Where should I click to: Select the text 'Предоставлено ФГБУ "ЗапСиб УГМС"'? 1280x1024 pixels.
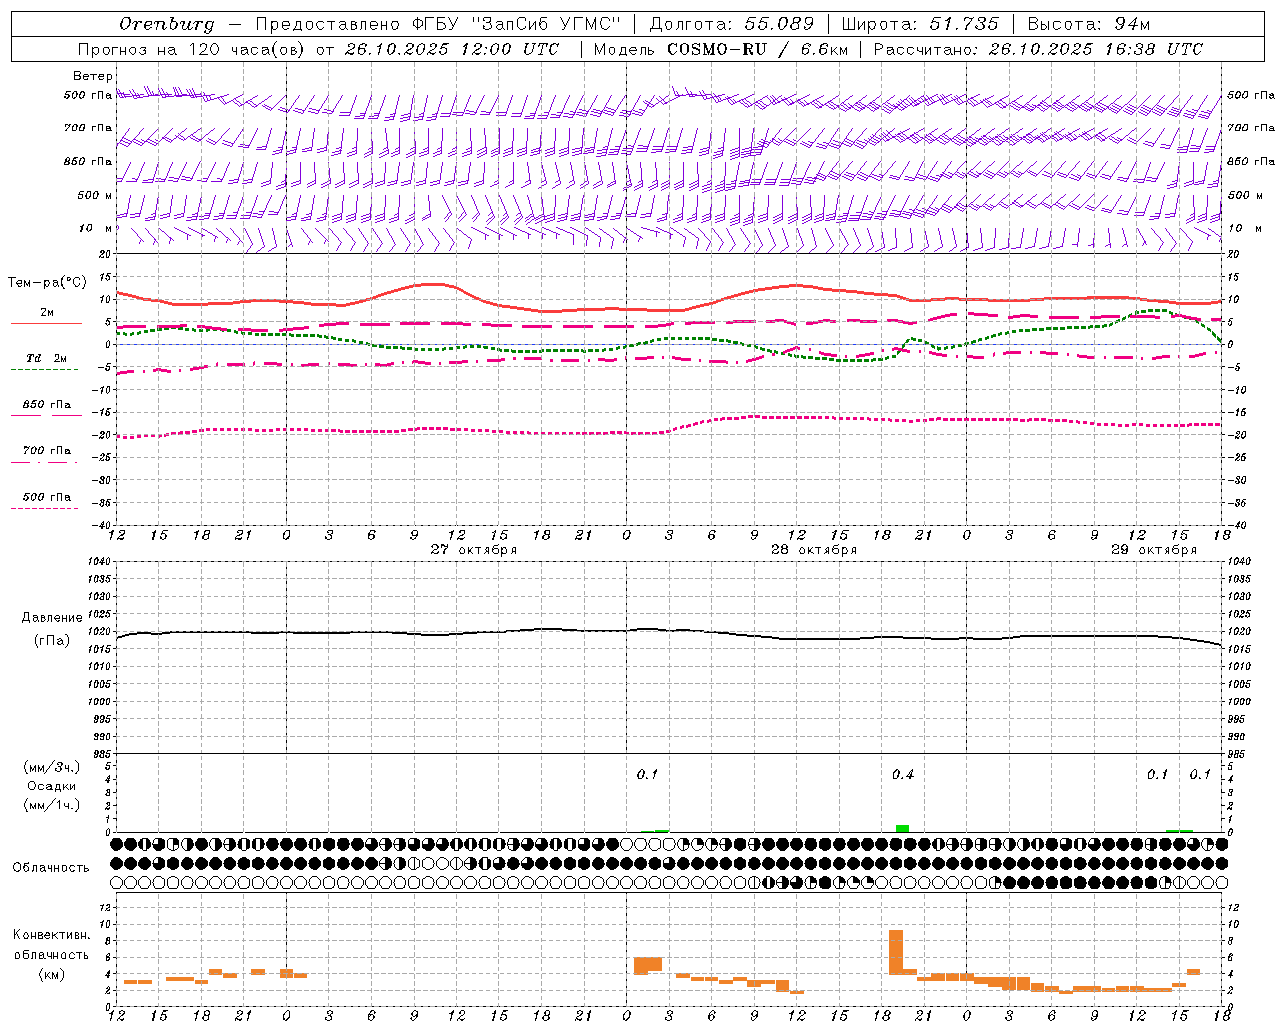pyautogui.click(x=438, y=24)
